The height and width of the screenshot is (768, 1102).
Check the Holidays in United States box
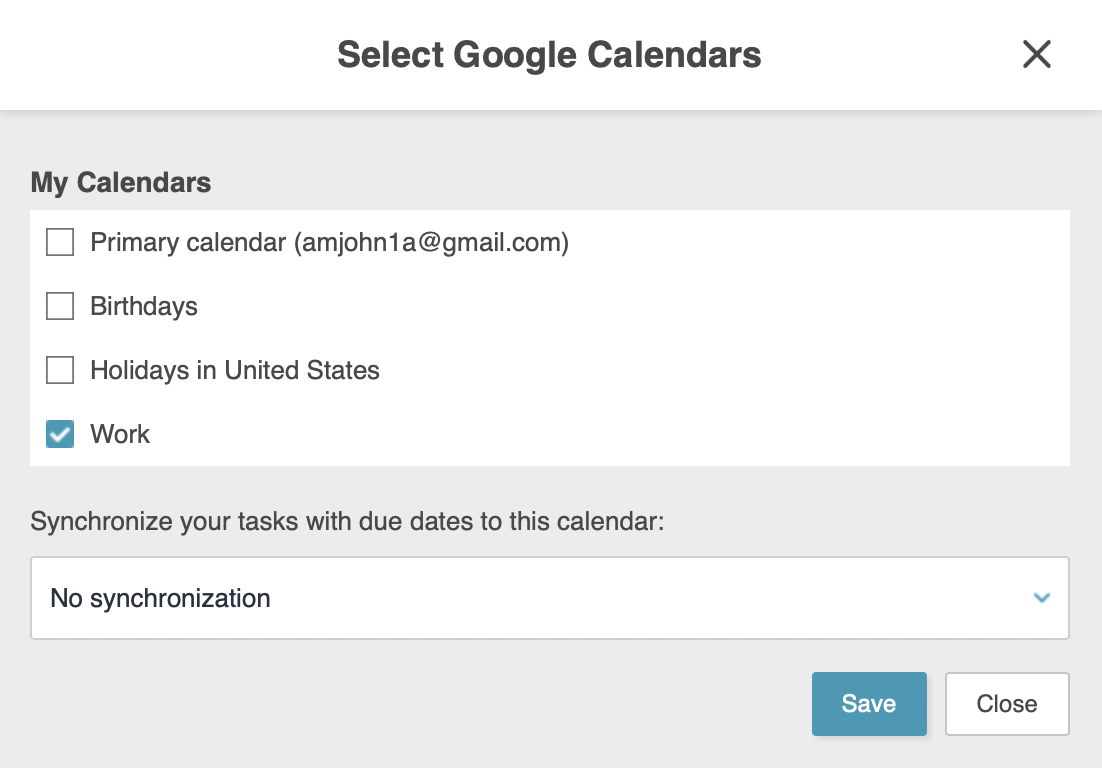(x=60, y=370)
